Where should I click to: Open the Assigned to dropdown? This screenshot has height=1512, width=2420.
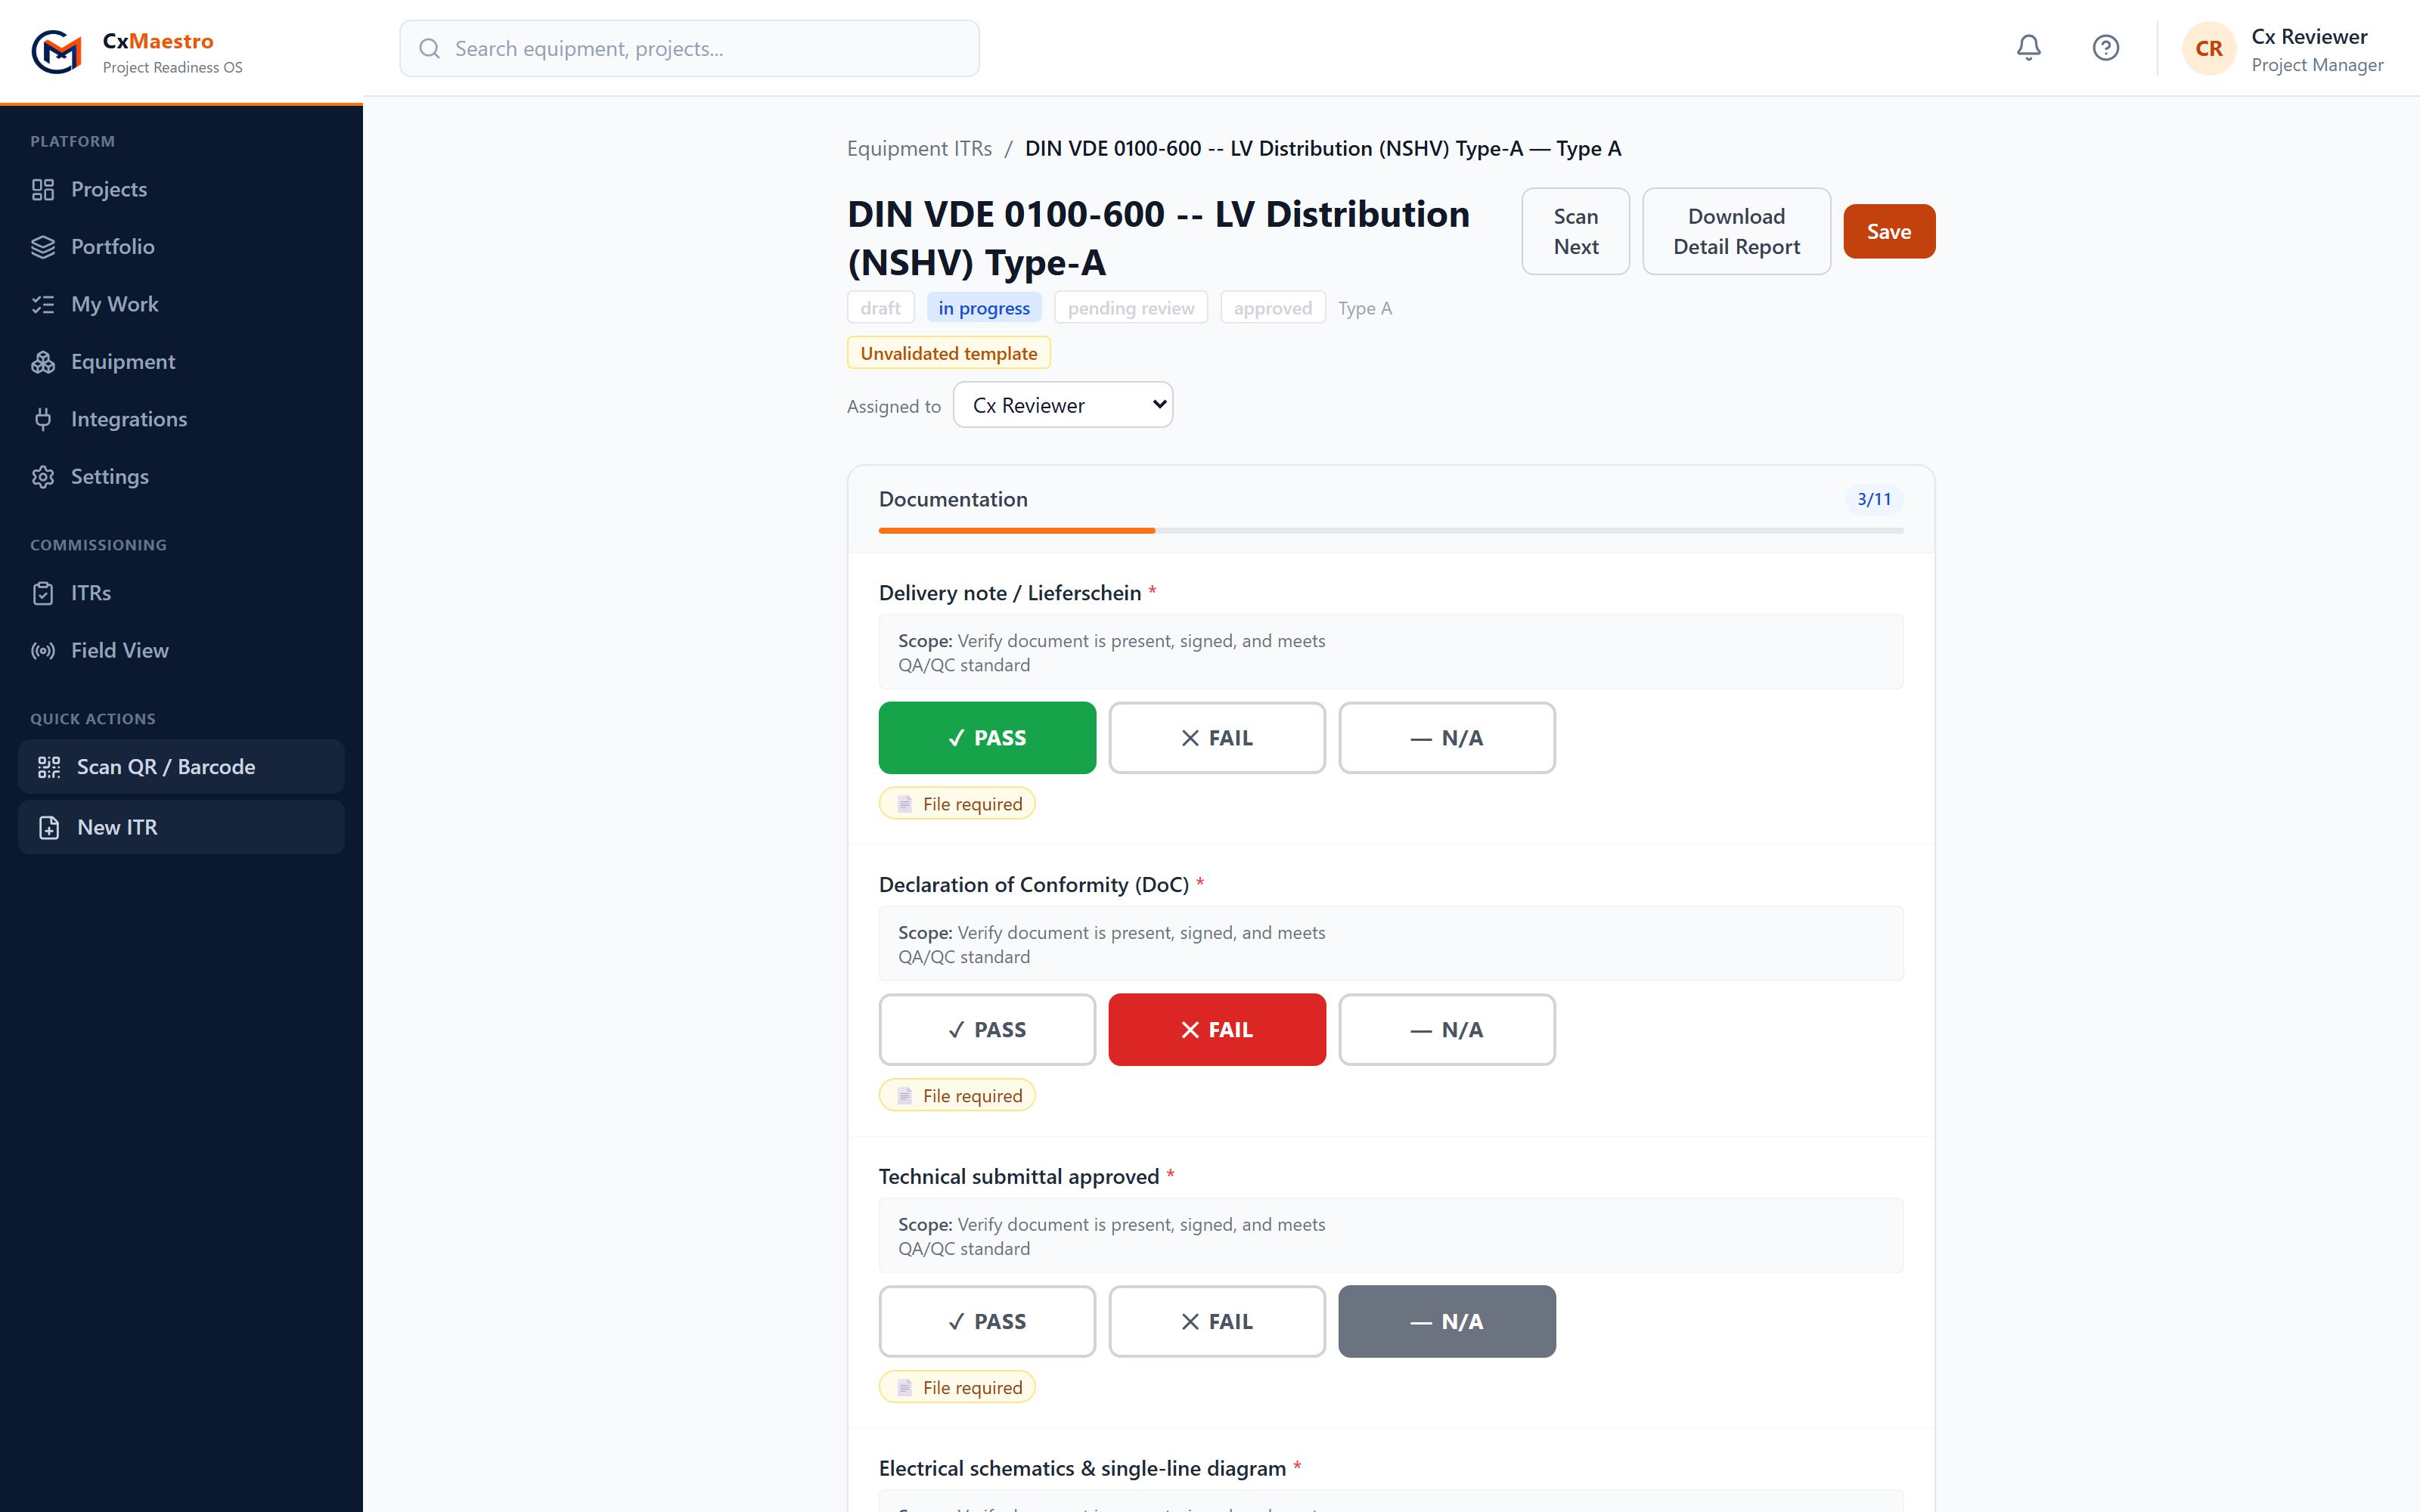(x=1063, y=405)
